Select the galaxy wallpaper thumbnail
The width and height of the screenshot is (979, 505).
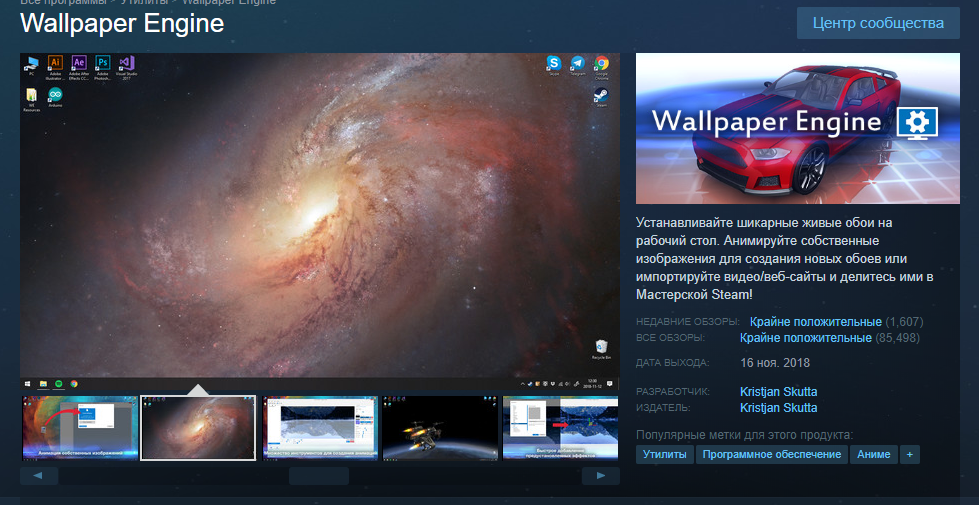(x=199, y=428)
